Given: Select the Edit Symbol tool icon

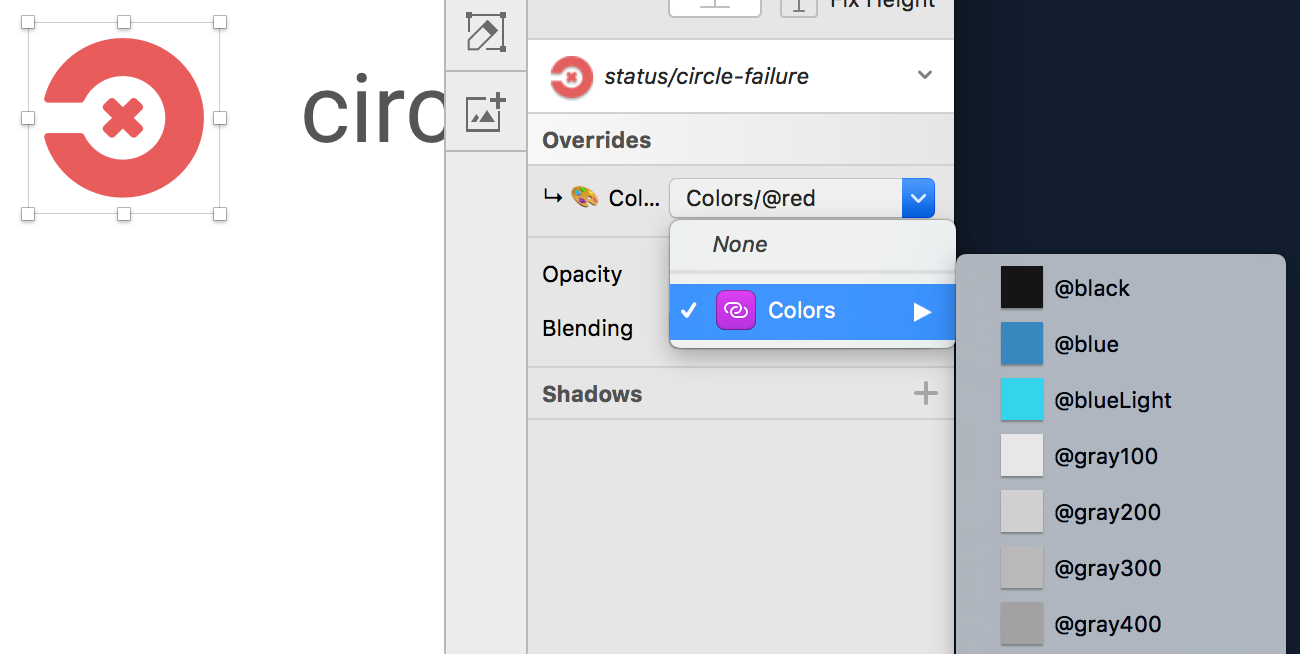Looking at the screenshot, I should [x=486, y=32].
